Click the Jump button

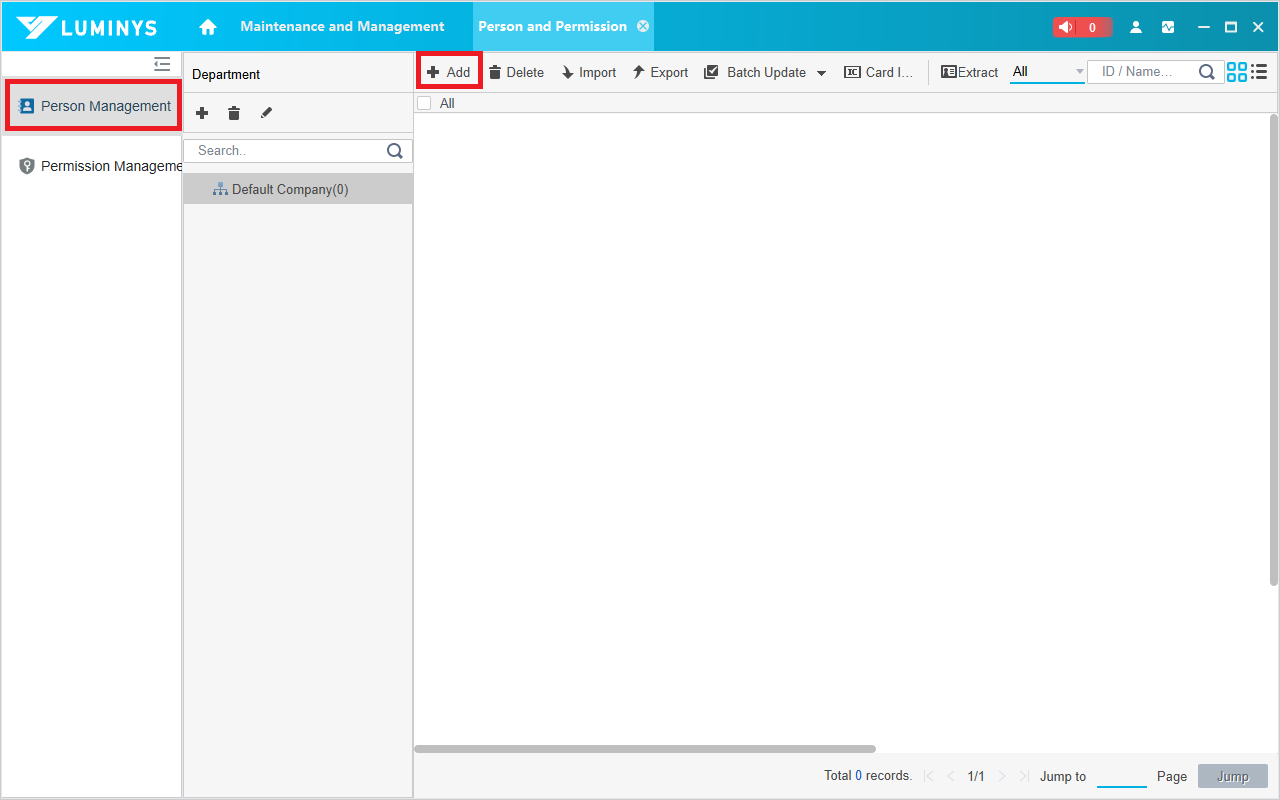click(1232, 776)
